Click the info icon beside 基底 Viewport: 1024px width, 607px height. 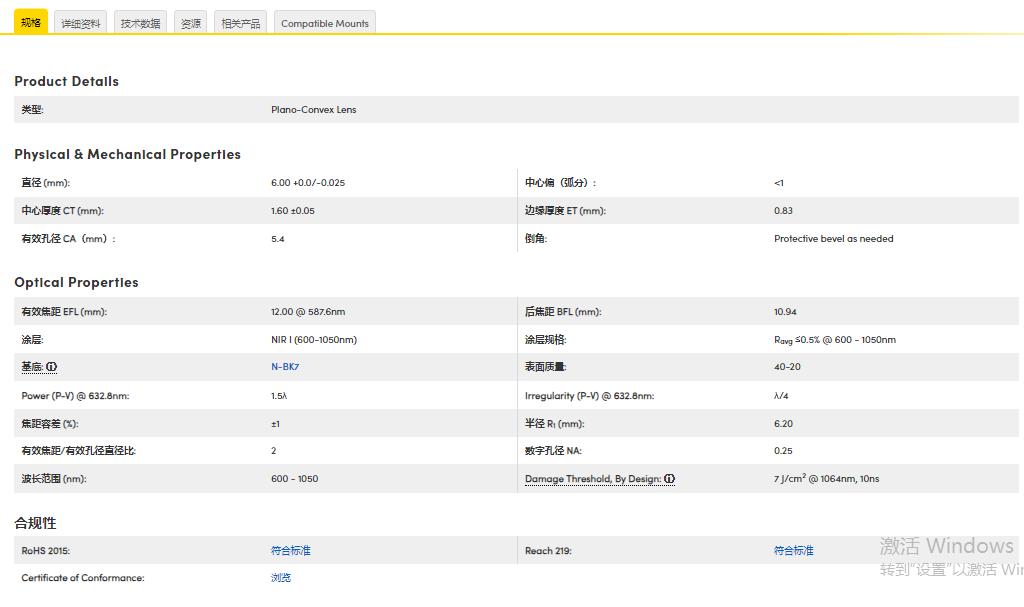pos(52,367)
